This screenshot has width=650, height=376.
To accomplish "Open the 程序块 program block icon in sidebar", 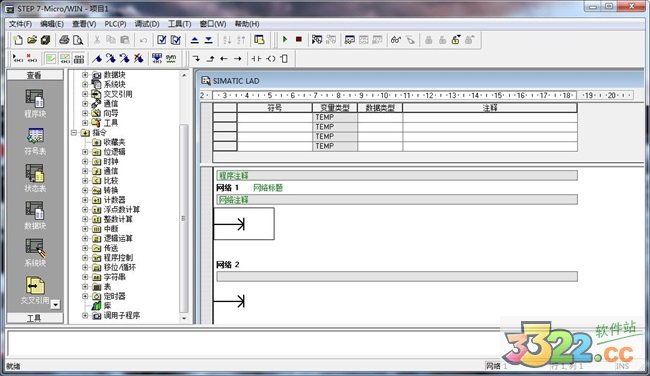I will point(35,103).
